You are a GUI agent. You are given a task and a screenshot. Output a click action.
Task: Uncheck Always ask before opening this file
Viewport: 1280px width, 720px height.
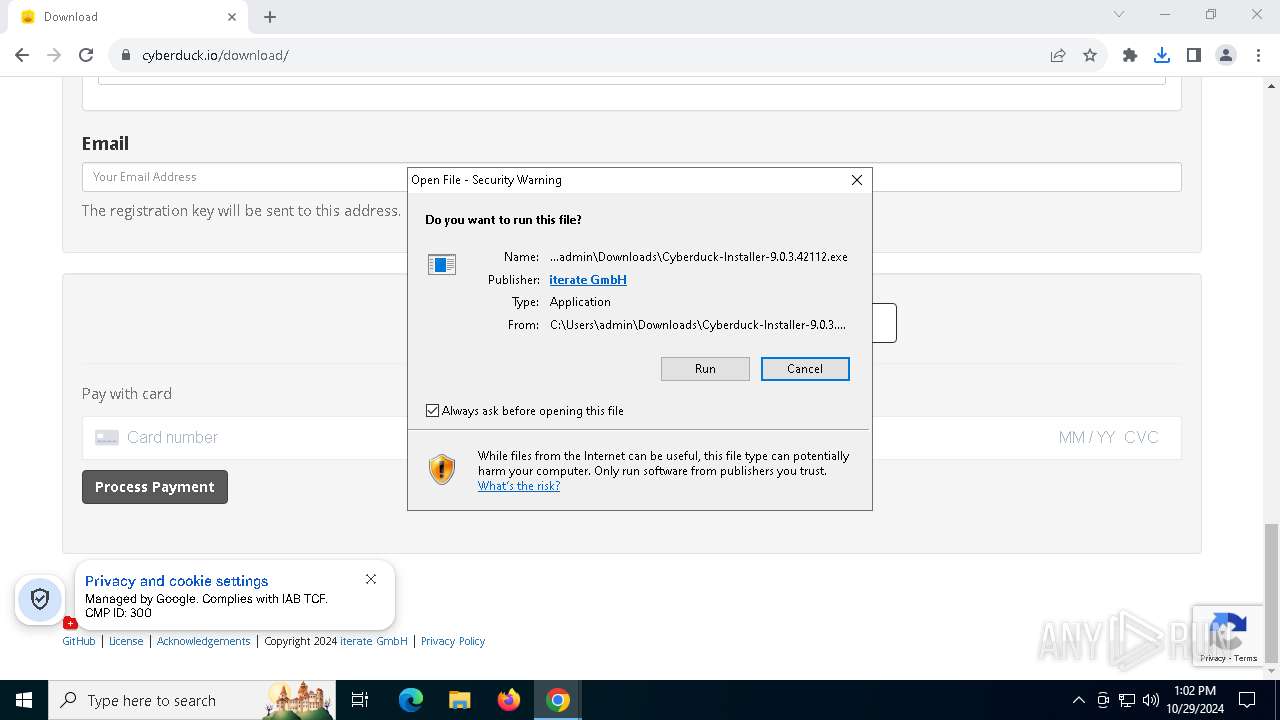433,411
